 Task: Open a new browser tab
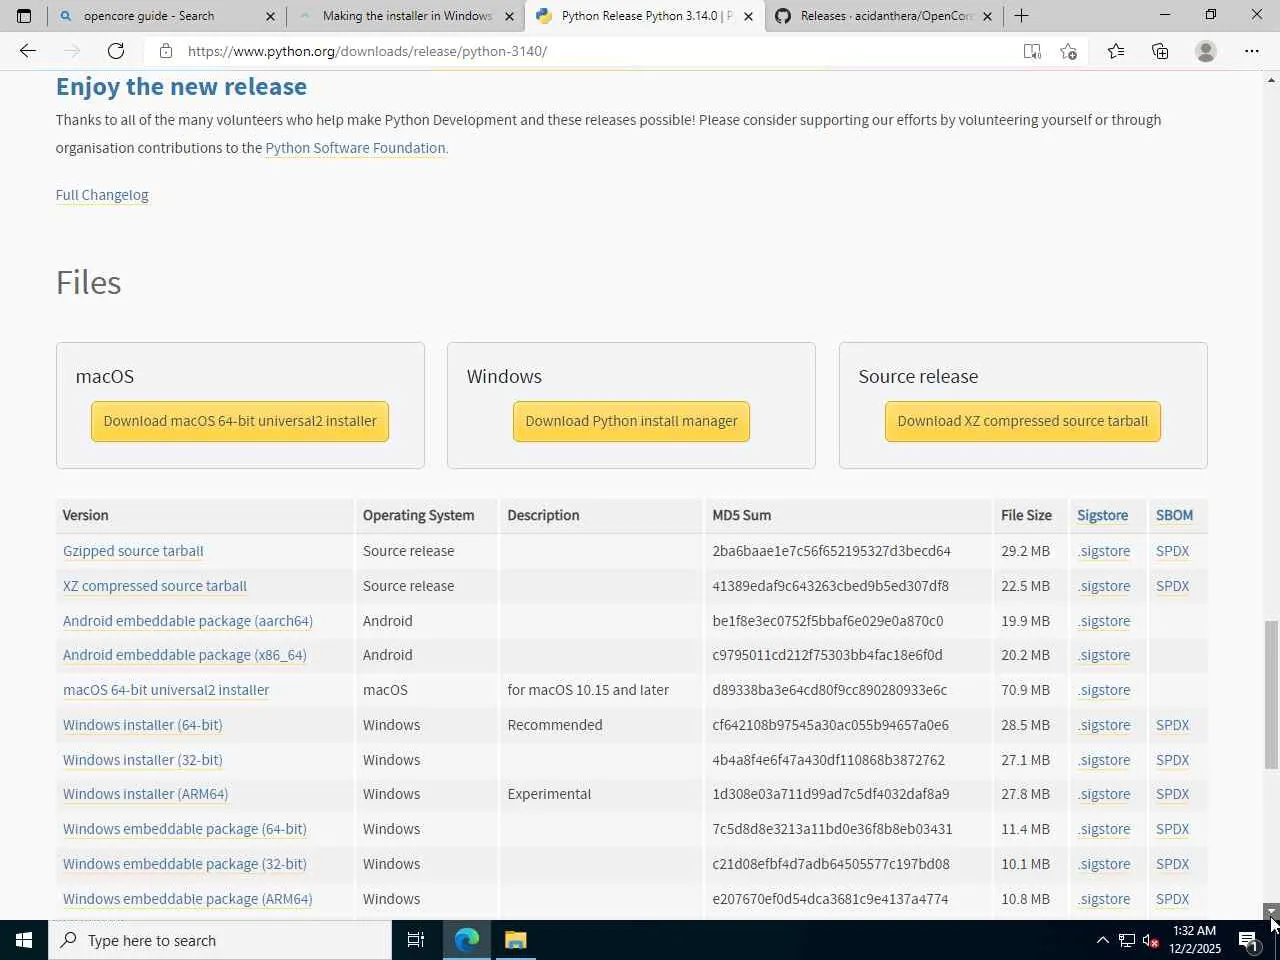tap(1021, 16)
